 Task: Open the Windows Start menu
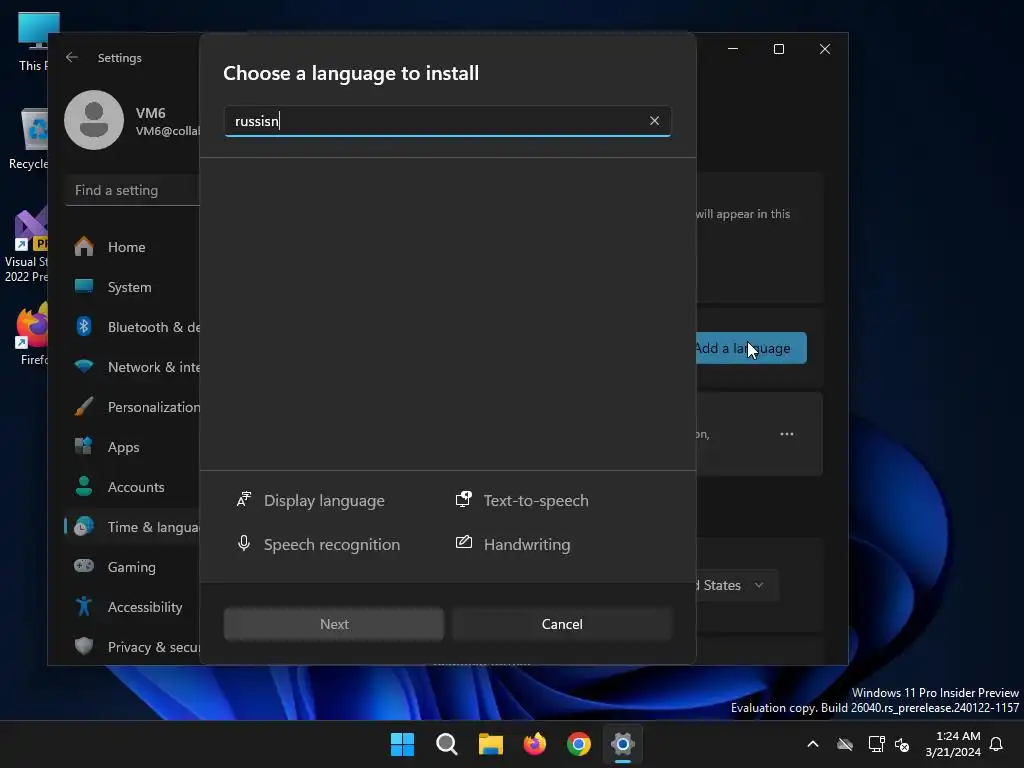point(402,744)
